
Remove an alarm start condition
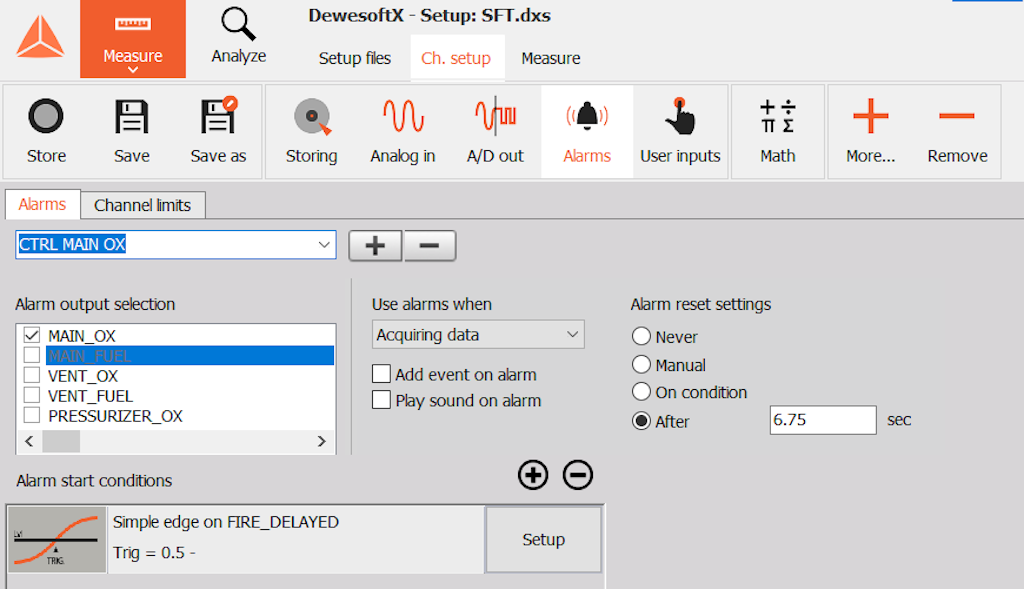(578, 475)
